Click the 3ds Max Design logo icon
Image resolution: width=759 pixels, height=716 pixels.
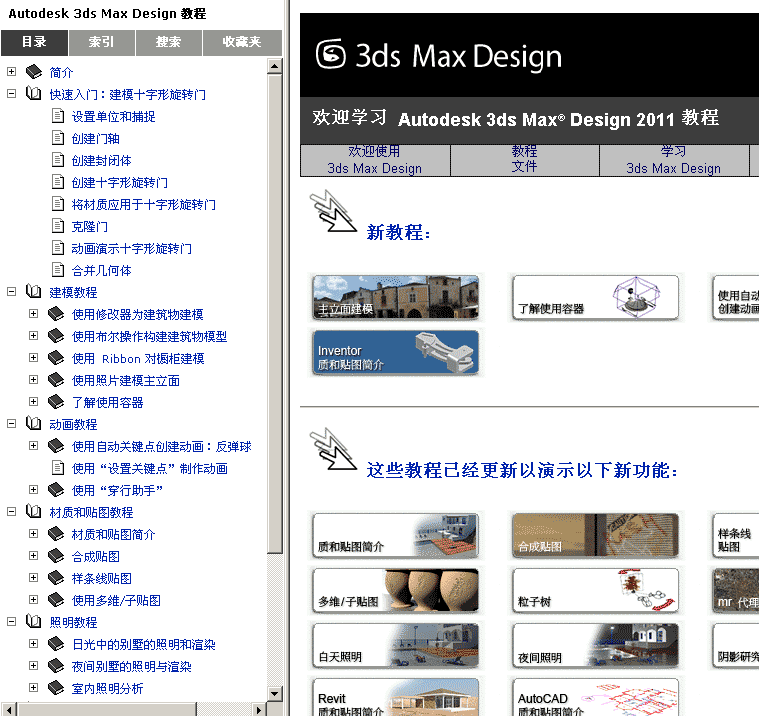pyautogui.click(x=331, y=54)
